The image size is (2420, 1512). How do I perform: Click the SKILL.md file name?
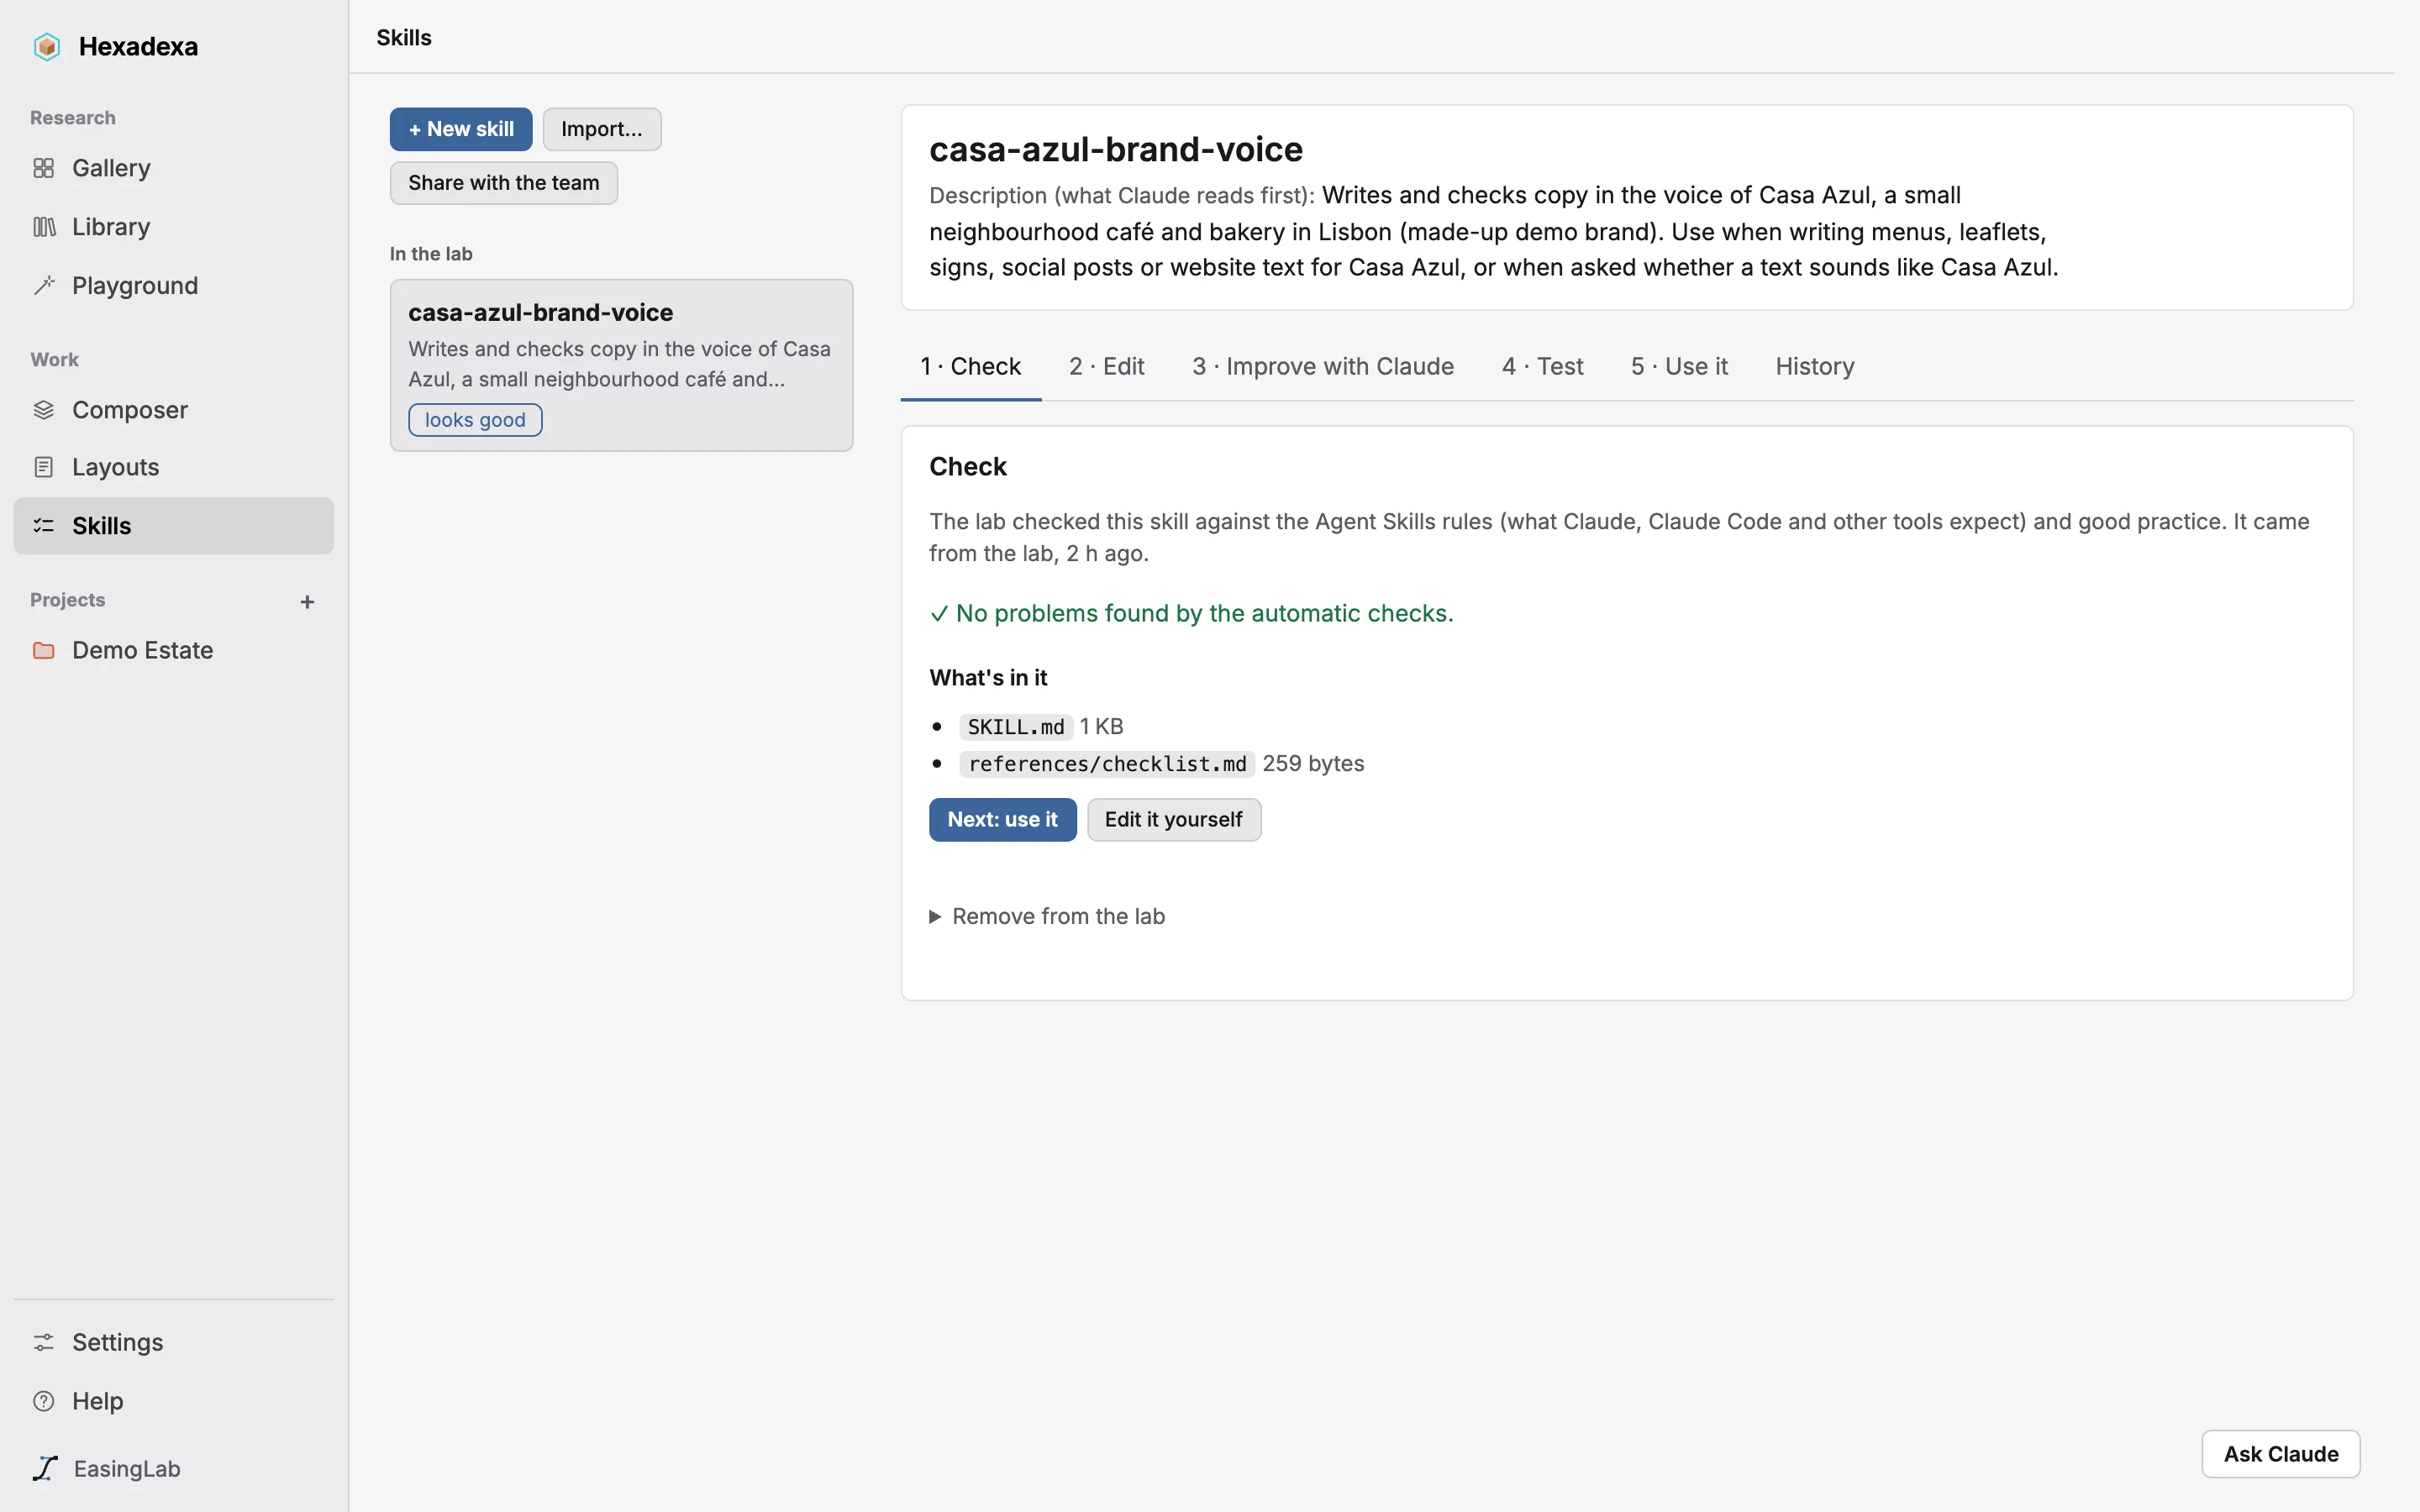pyautogui.click(x=1016, y=727)
